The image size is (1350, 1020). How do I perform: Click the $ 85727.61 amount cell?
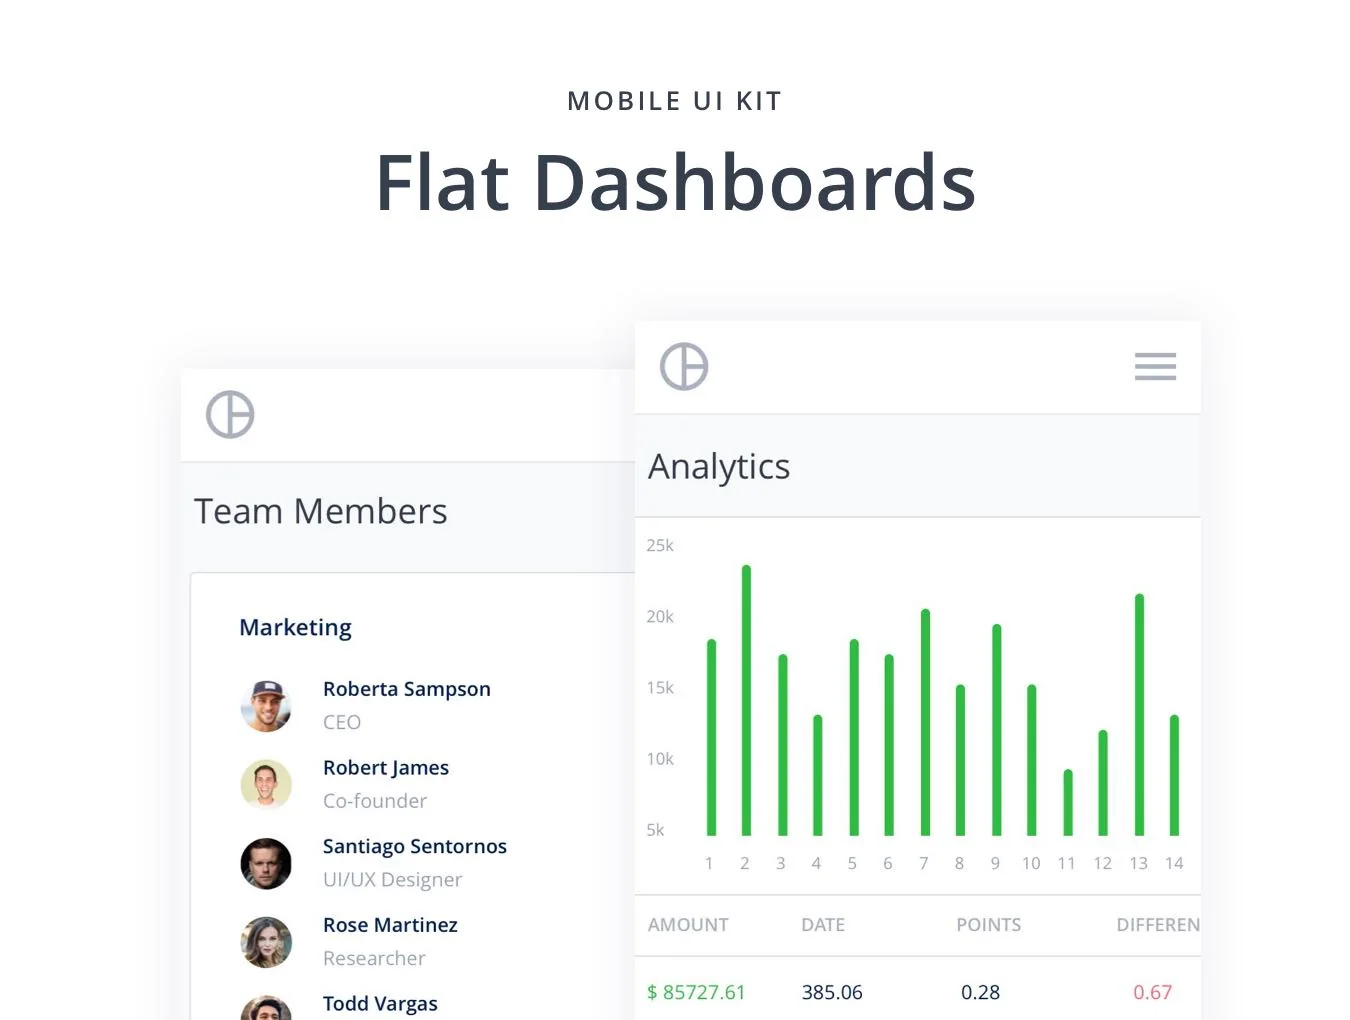(696, 992)
